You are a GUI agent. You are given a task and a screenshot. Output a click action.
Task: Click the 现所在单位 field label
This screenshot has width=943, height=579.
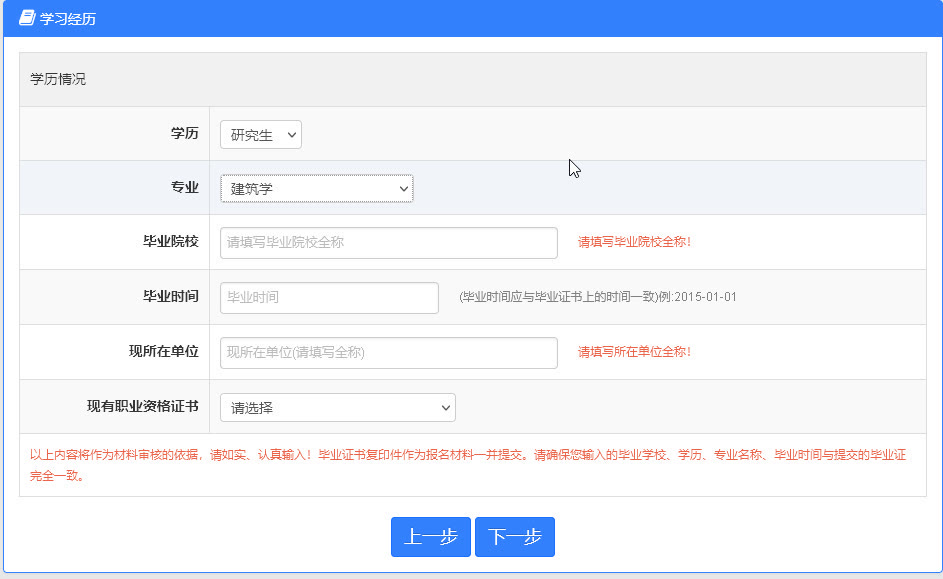[x=164, y=352]
